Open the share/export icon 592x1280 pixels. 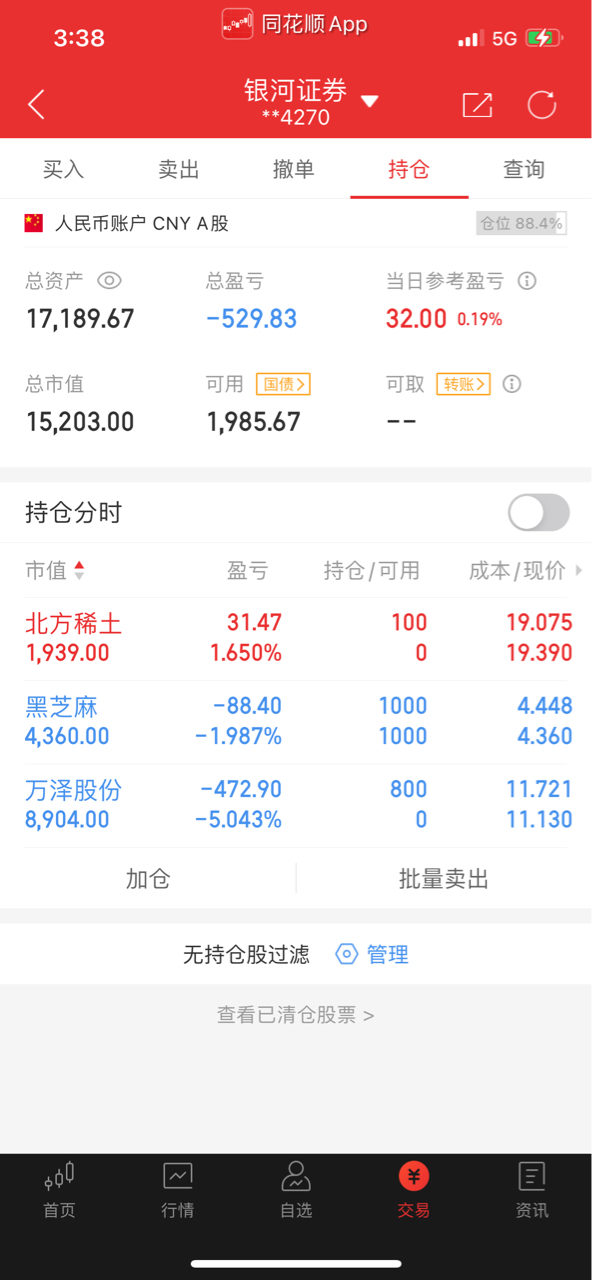pos(477,105)
